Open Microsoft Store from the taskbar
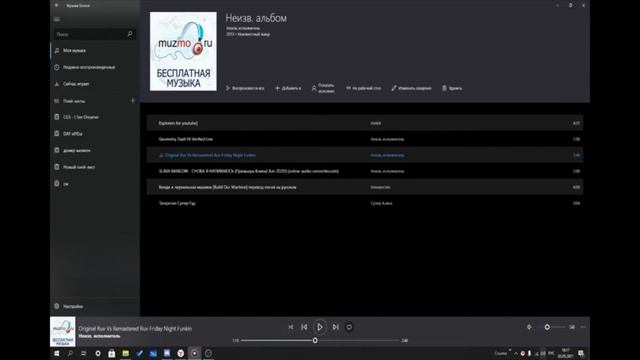 point(111,353)
